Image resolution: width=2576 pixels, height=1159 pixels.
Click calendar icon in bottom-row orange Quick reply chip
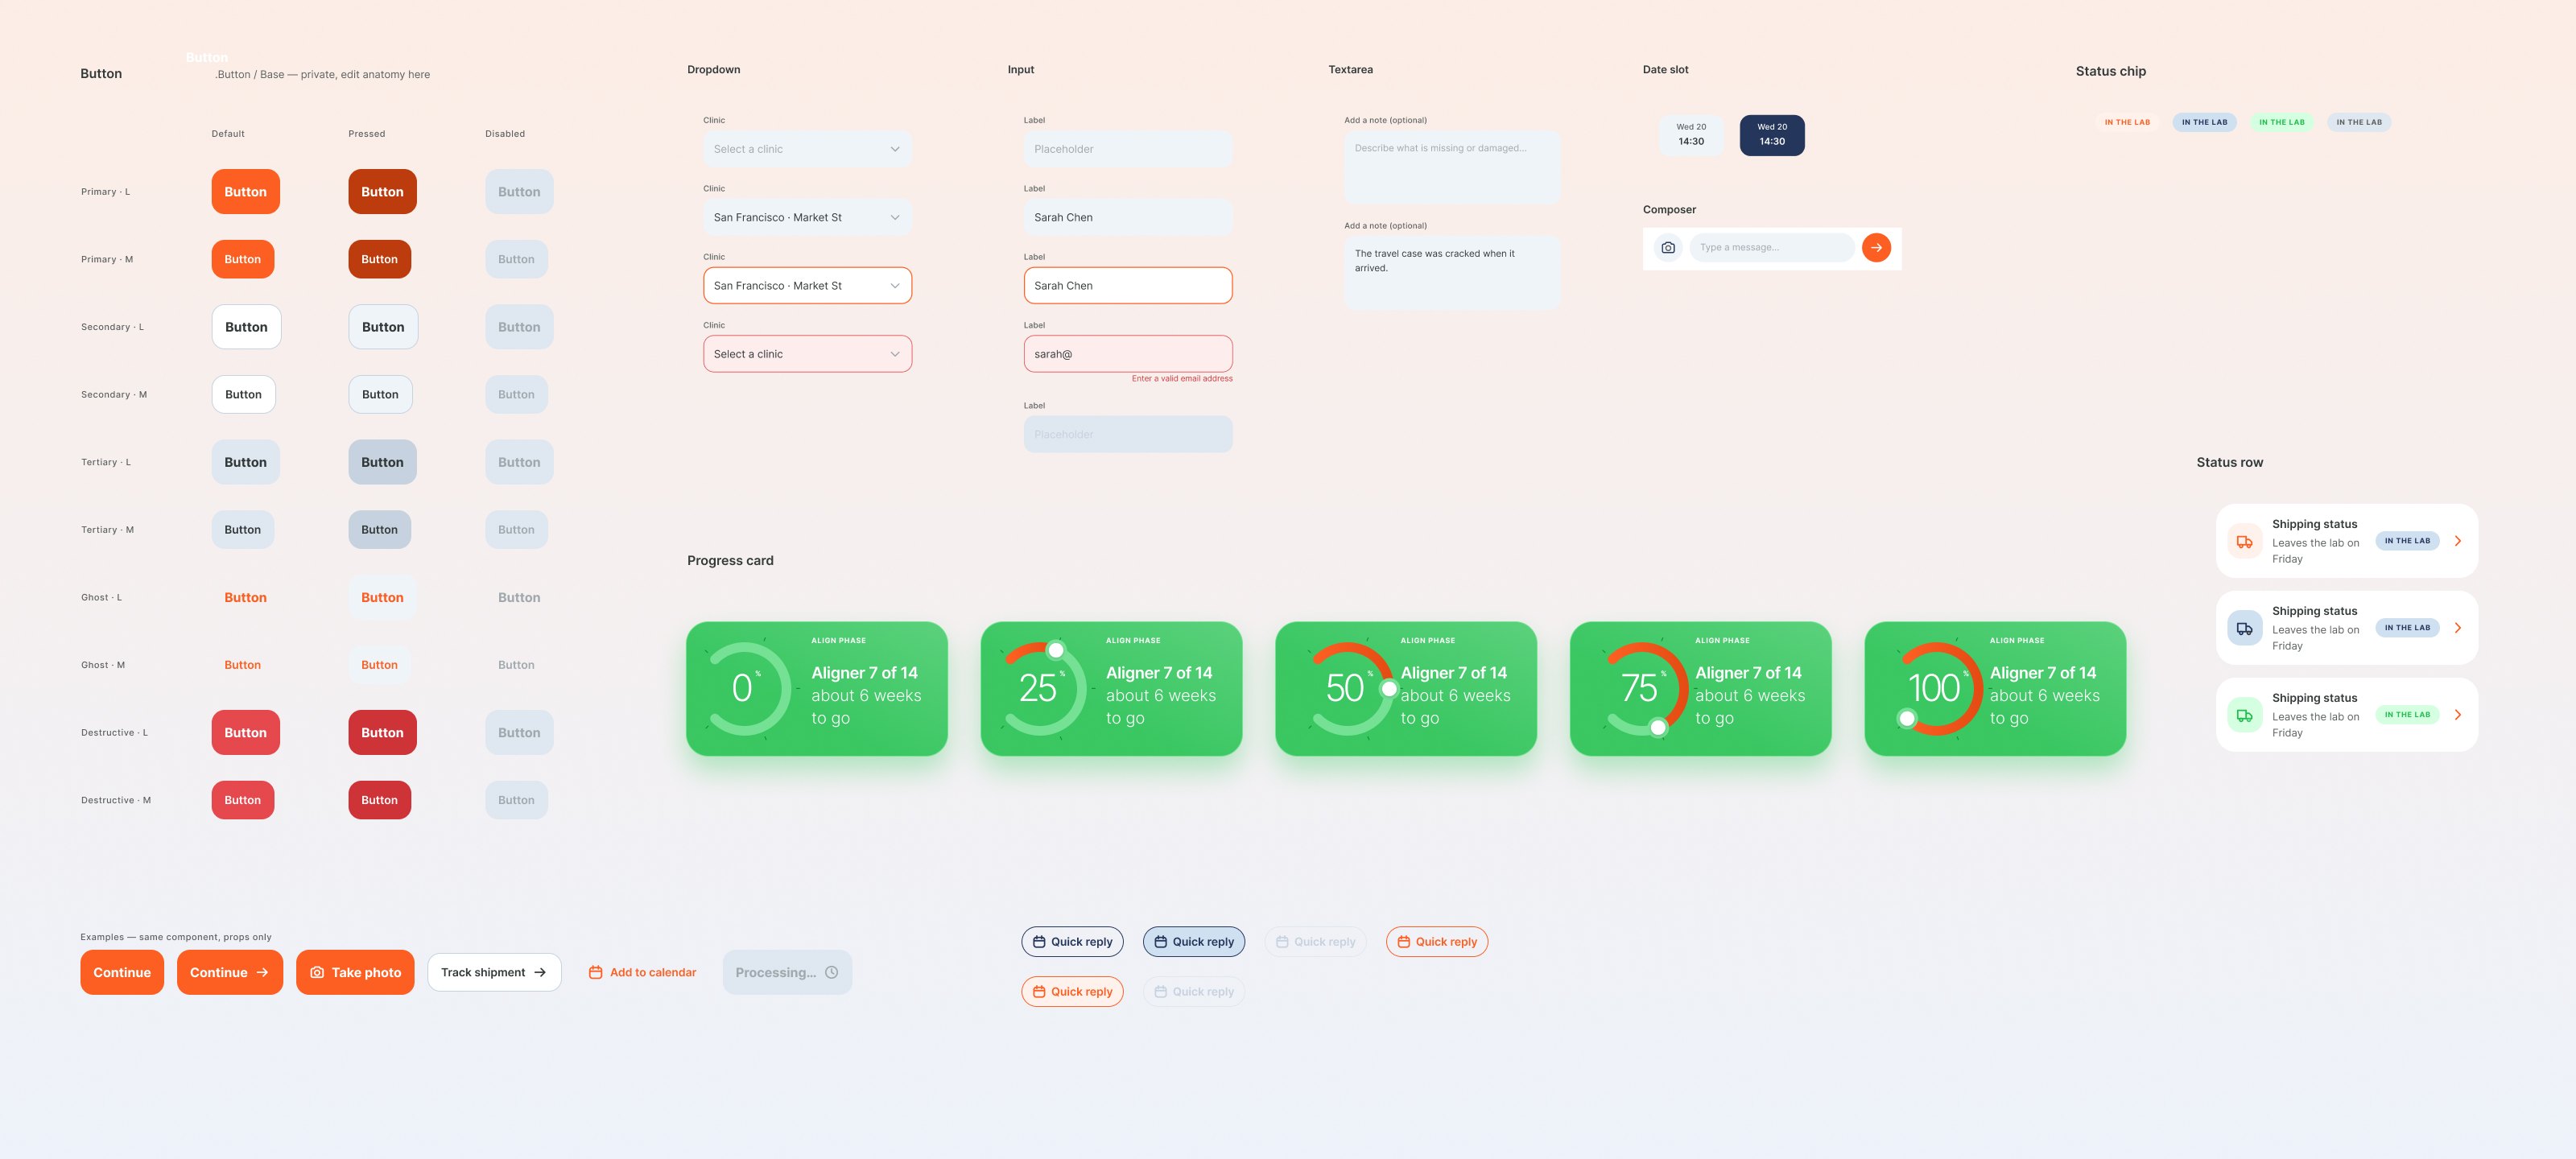pyautogui.click(x=1039, y=992)
